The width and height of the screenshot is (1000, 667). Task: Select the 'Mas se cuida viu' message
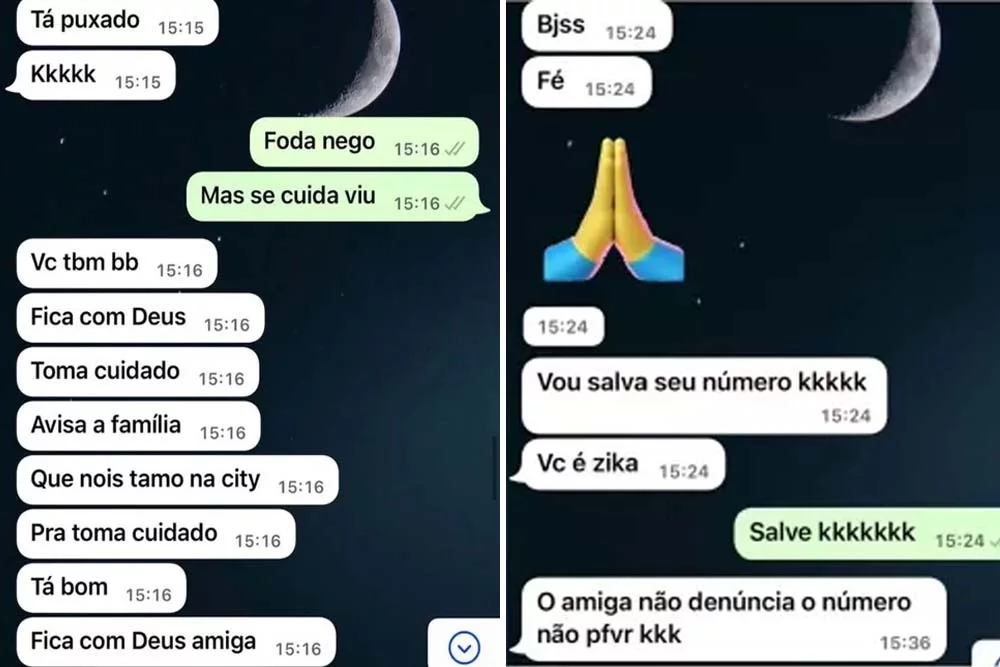[335, 196]
